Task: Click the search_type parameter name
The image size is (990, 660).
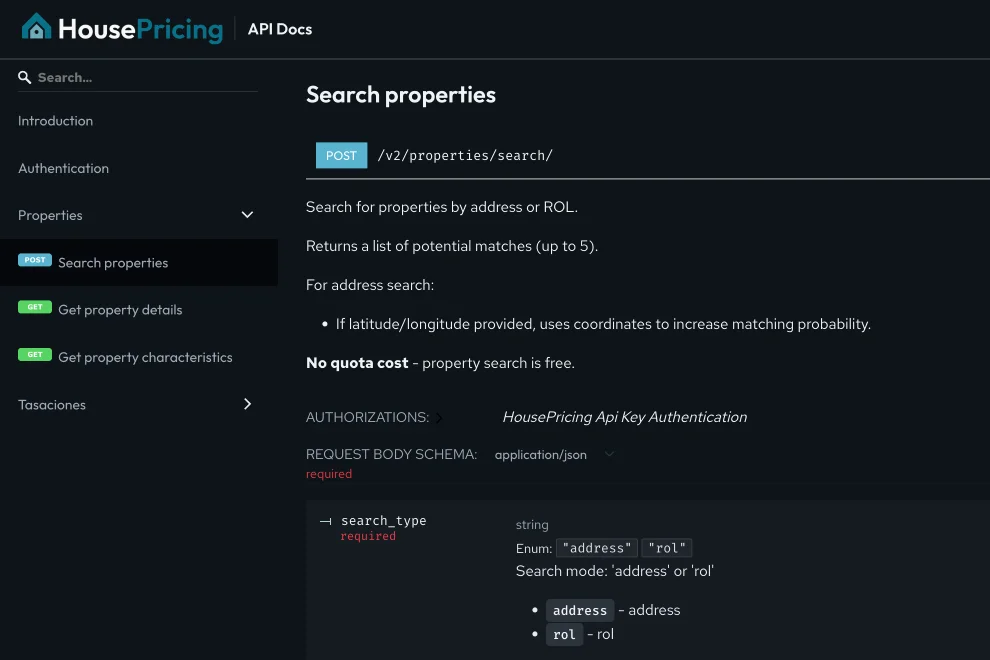Action: coord(383,521)
